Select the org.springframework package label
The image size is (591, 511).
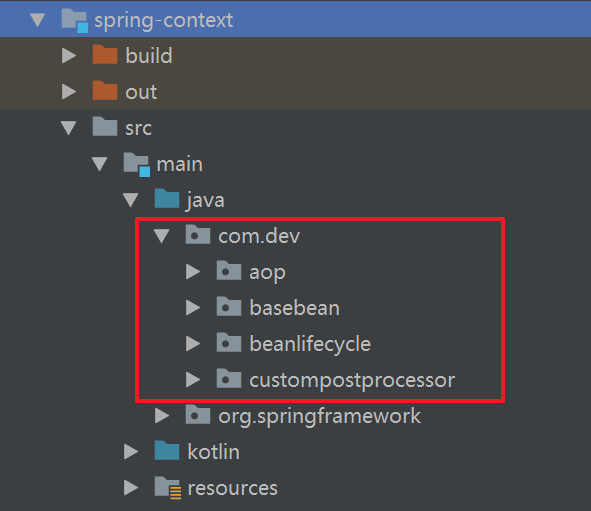pyautogui.click(x=320, y=416)
